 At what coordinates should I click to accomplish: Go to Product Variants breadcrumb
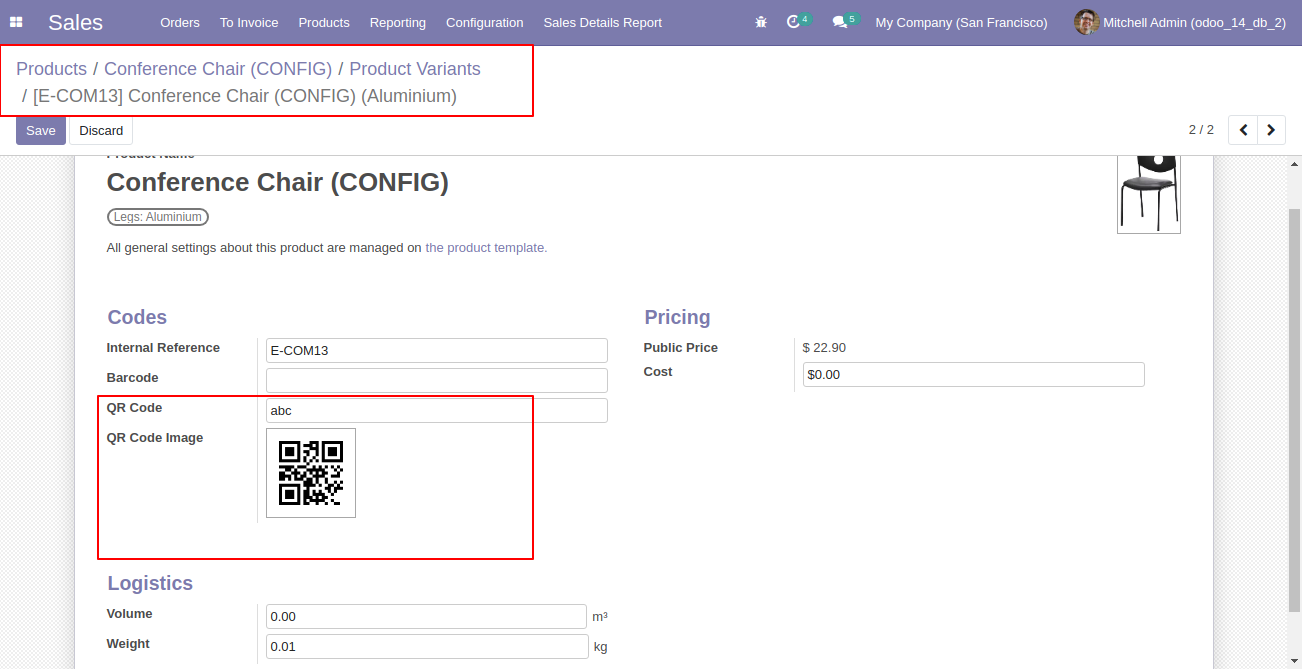click(x=415, y=69)
